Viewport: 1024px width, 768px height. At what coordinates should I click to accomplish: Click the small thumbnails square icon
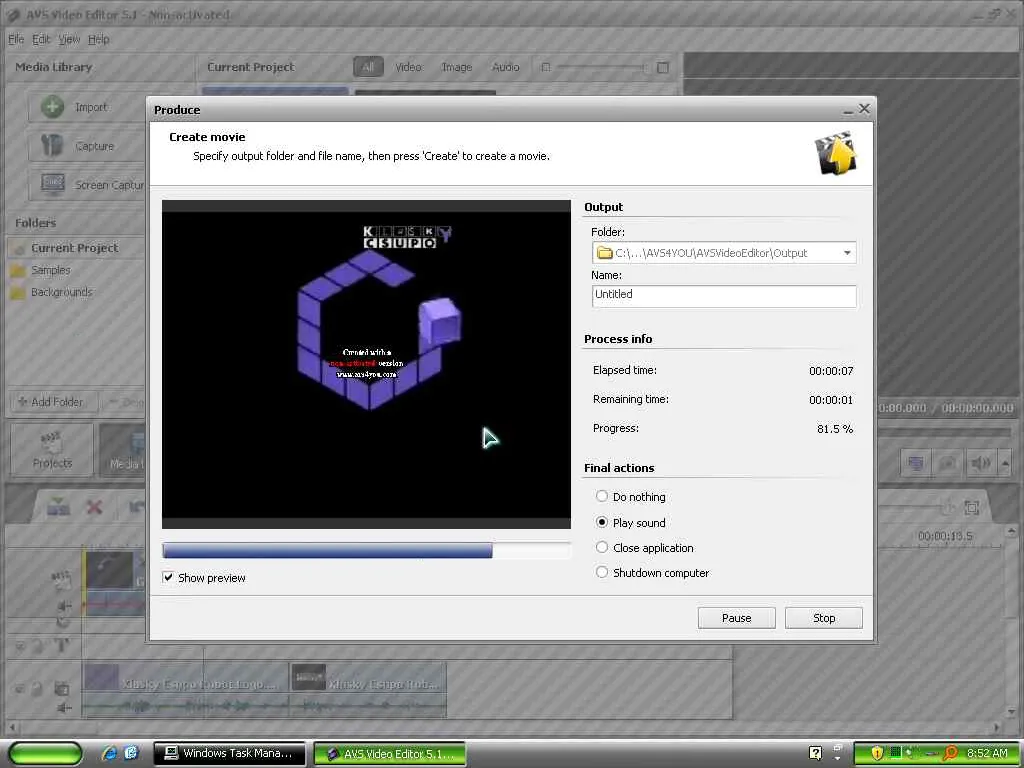tap(546, 67)
